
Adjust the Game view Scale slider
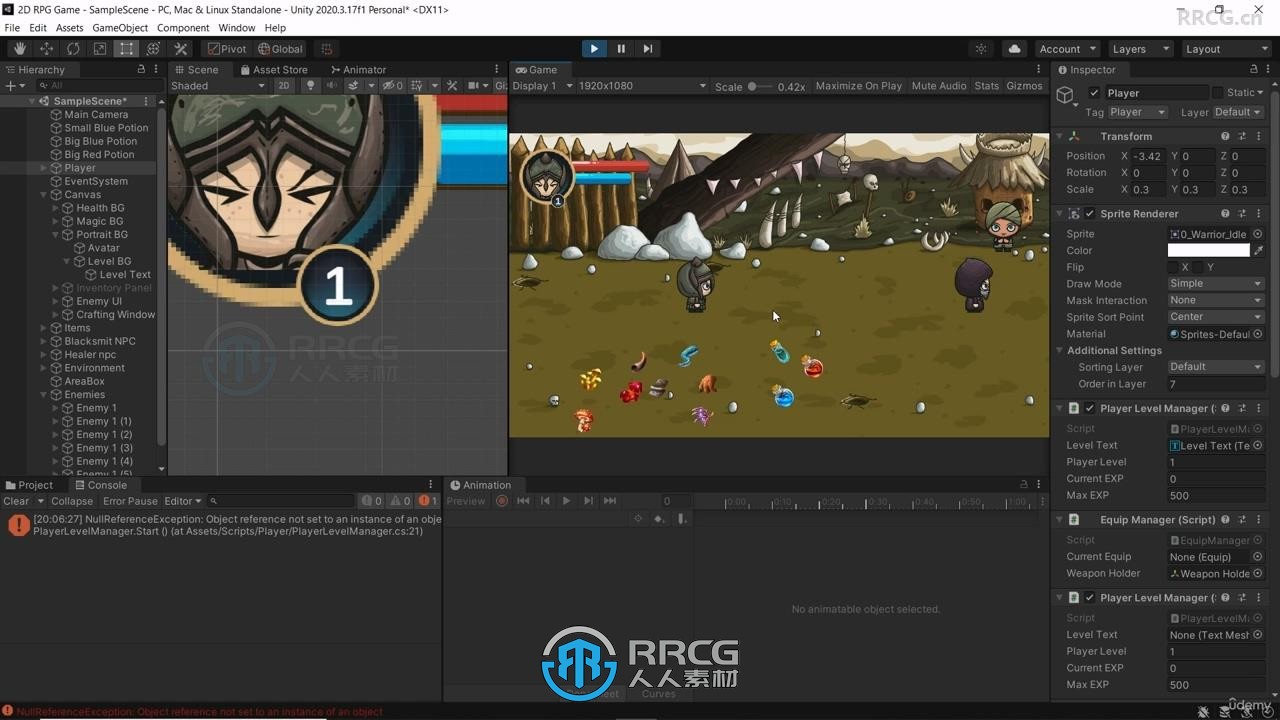(760, 86)
